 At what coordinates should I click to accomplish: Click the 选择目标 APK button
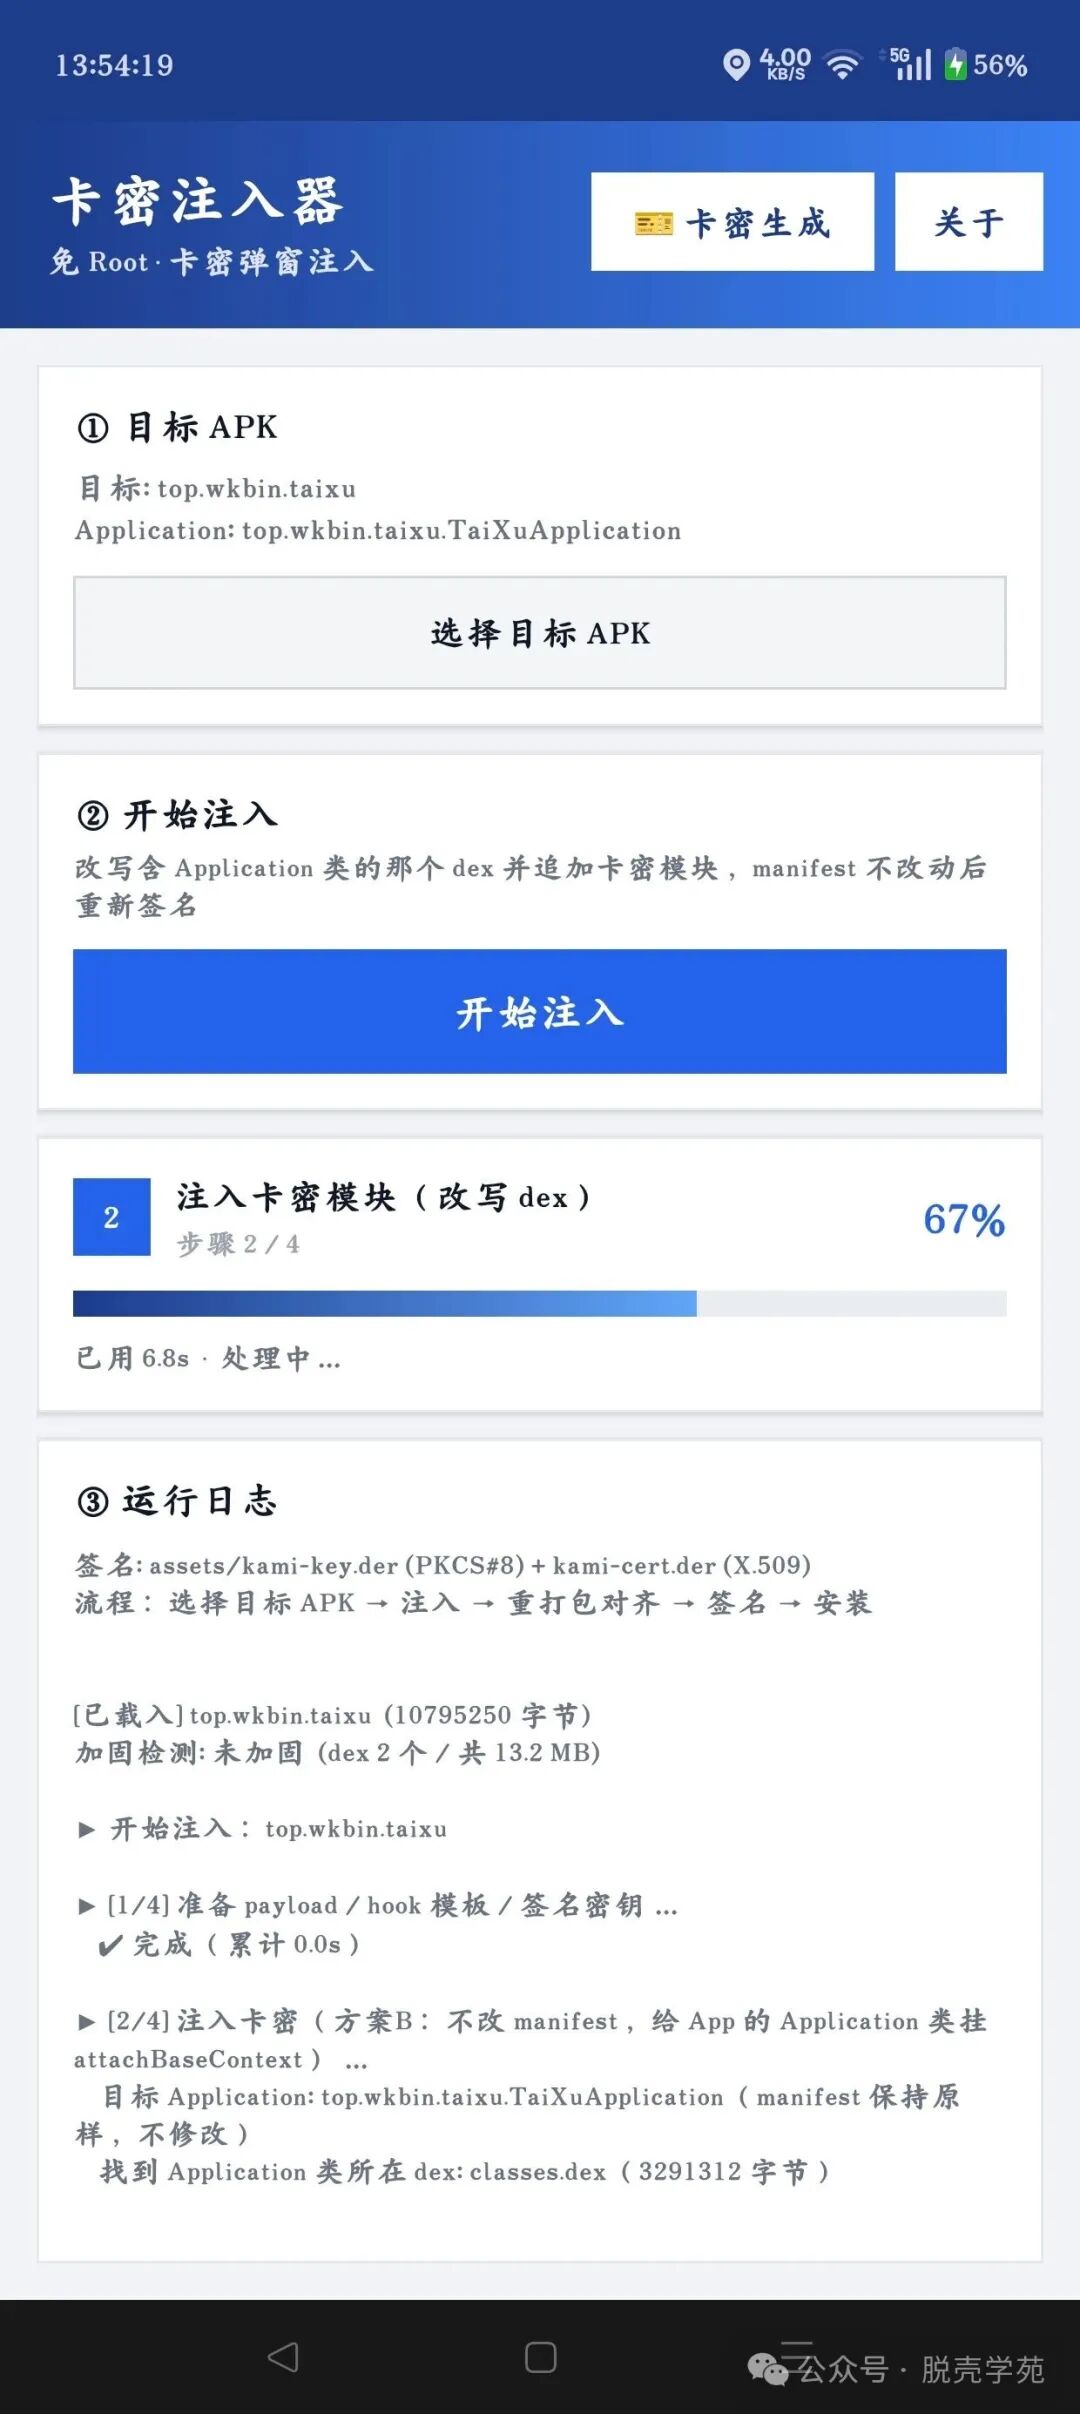click(540, 633)
